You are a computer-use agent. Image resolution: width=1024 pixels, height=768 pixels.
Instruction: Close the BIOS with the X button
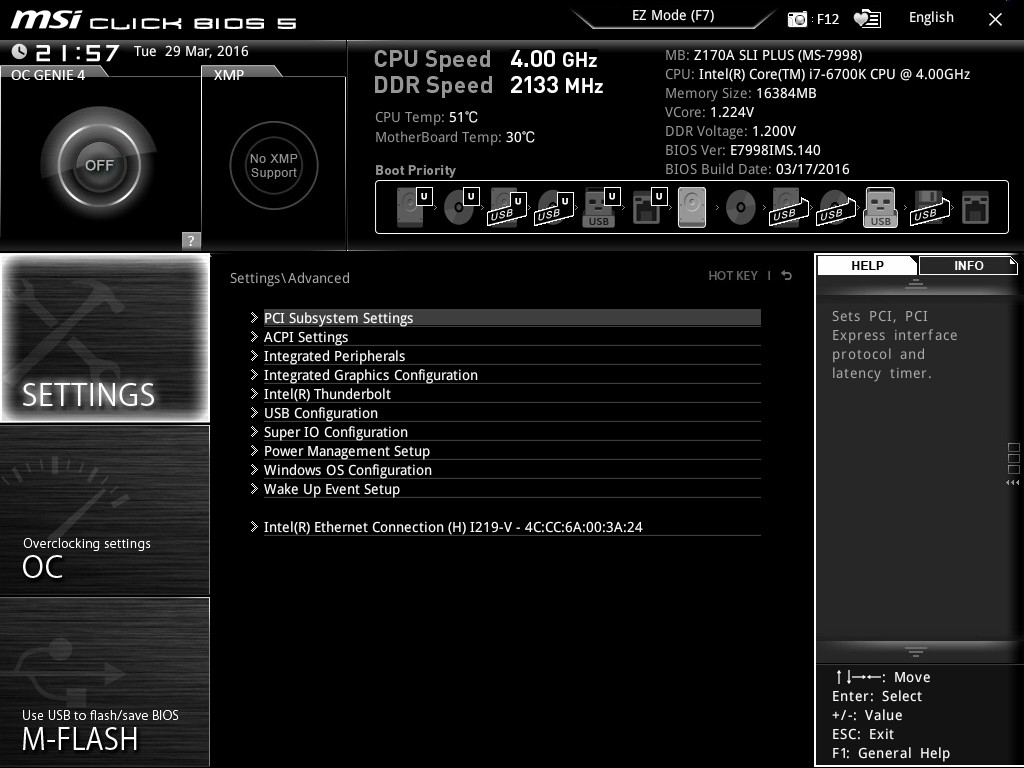click(995, 19)
